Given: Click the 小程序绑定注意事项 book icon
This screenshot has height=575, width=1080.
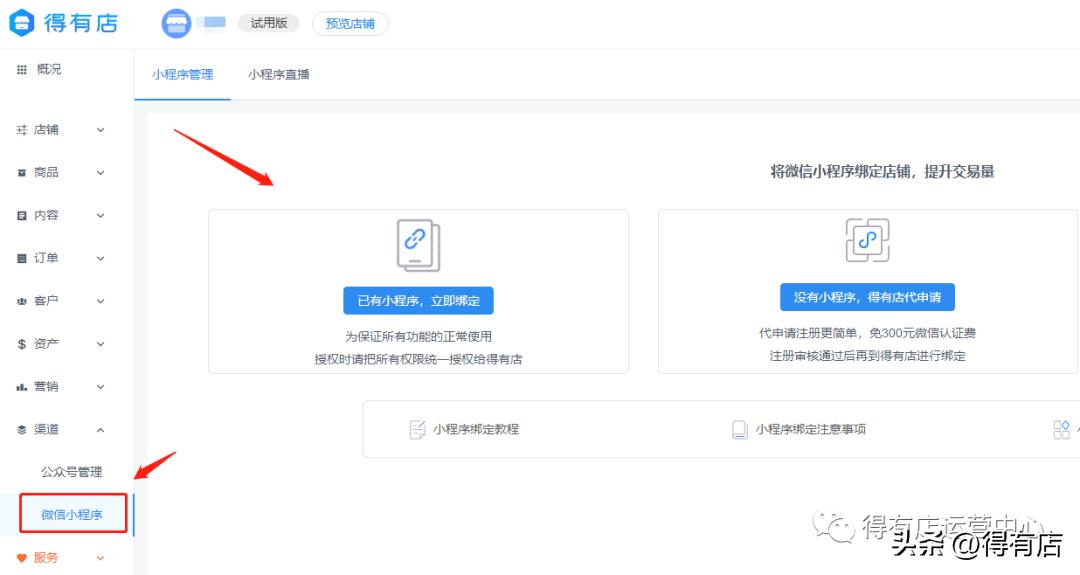Looking at the screenshot, I should tap(739, 430).
